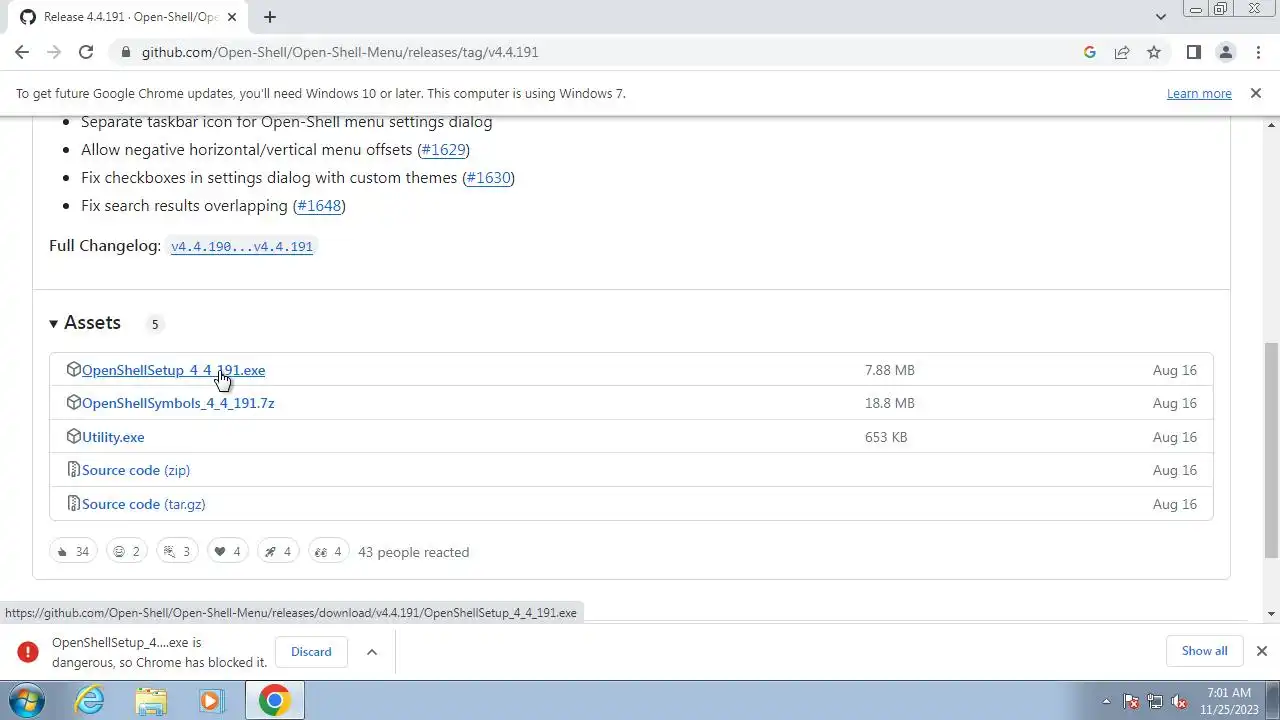Screen dimensions: 1280x720
Task: Open network tray icon
Action: pyautogui.click(x=1155, y=702)
